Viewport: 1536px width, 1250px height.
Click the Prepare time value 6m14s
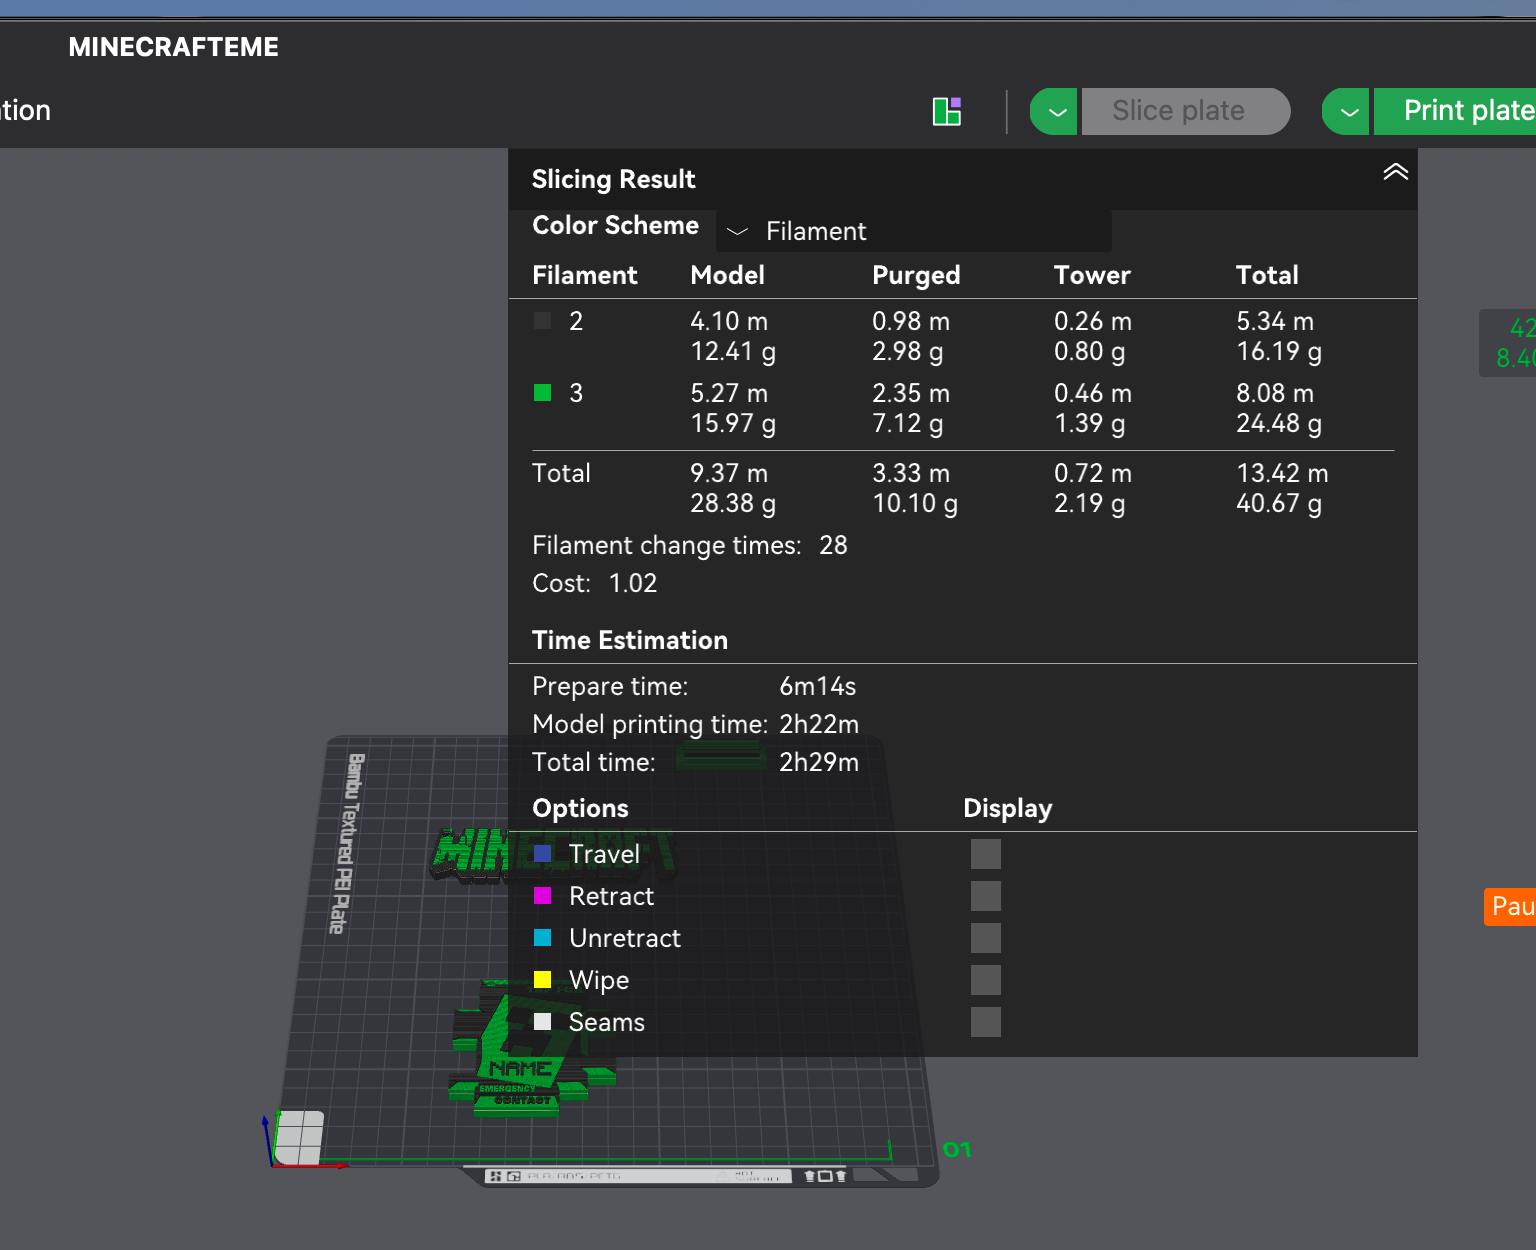point(817,686)
